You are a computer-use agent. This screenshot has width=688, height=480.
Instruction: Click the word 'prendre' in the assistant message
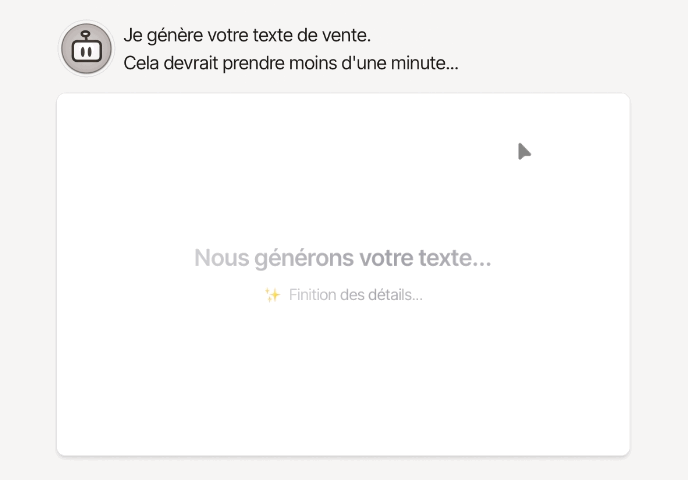tap(251, 64)
